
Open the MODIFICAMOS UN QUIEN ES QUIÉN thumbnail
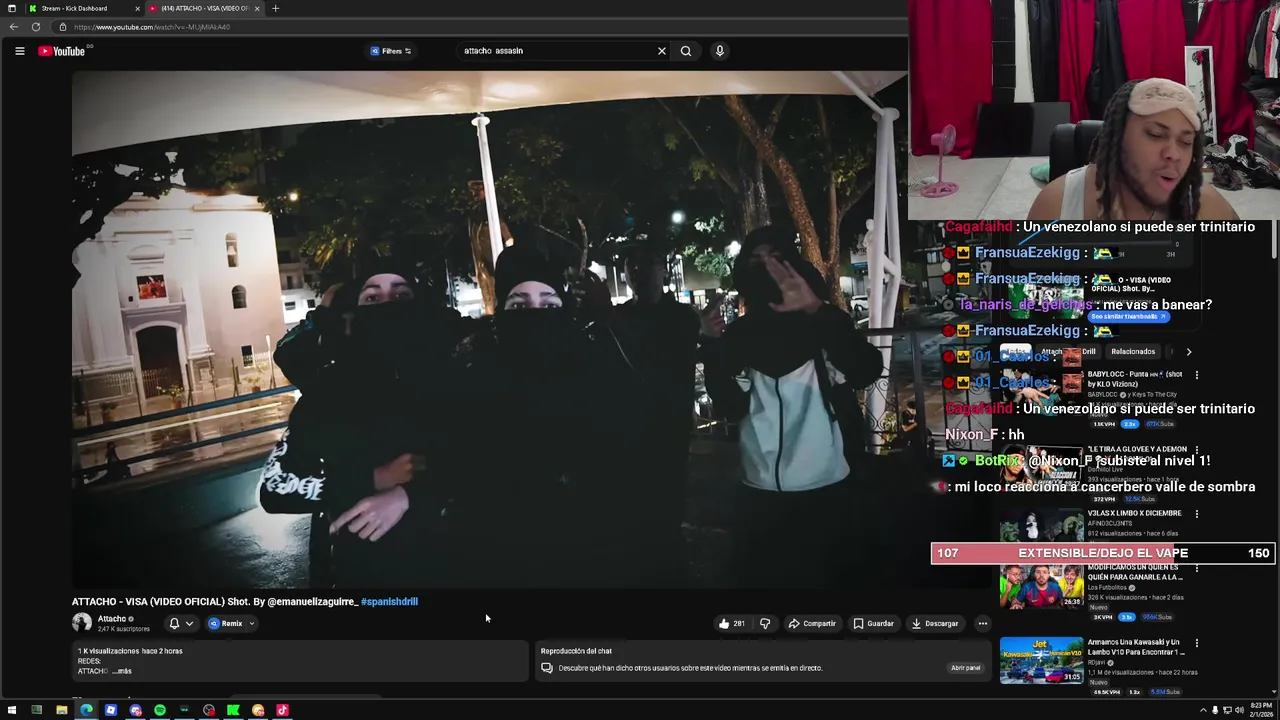1041,586
